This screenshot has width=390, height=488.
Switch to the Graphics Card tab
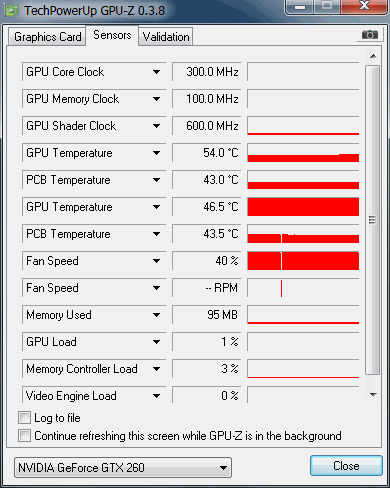click(47, 37)
